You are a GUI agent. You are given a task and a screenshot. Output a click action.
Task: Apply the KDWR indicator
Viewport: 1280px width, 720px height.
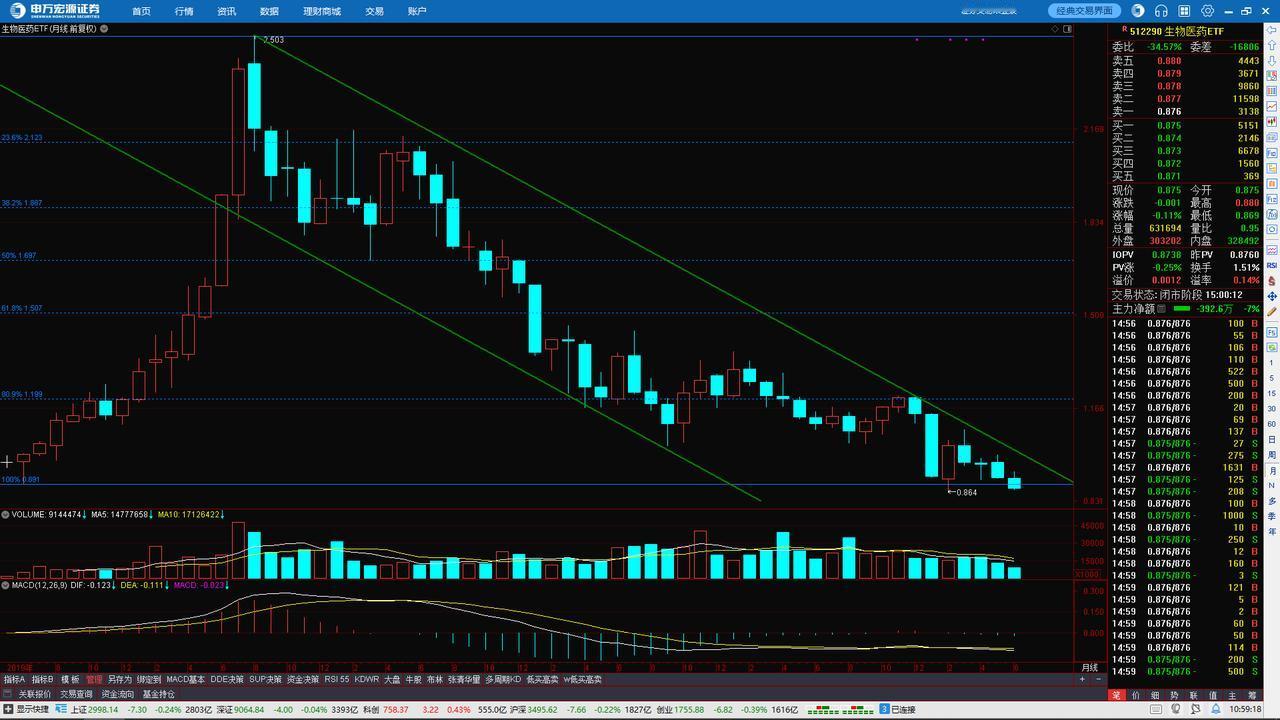pyautogui.click(x=367, y=679)
